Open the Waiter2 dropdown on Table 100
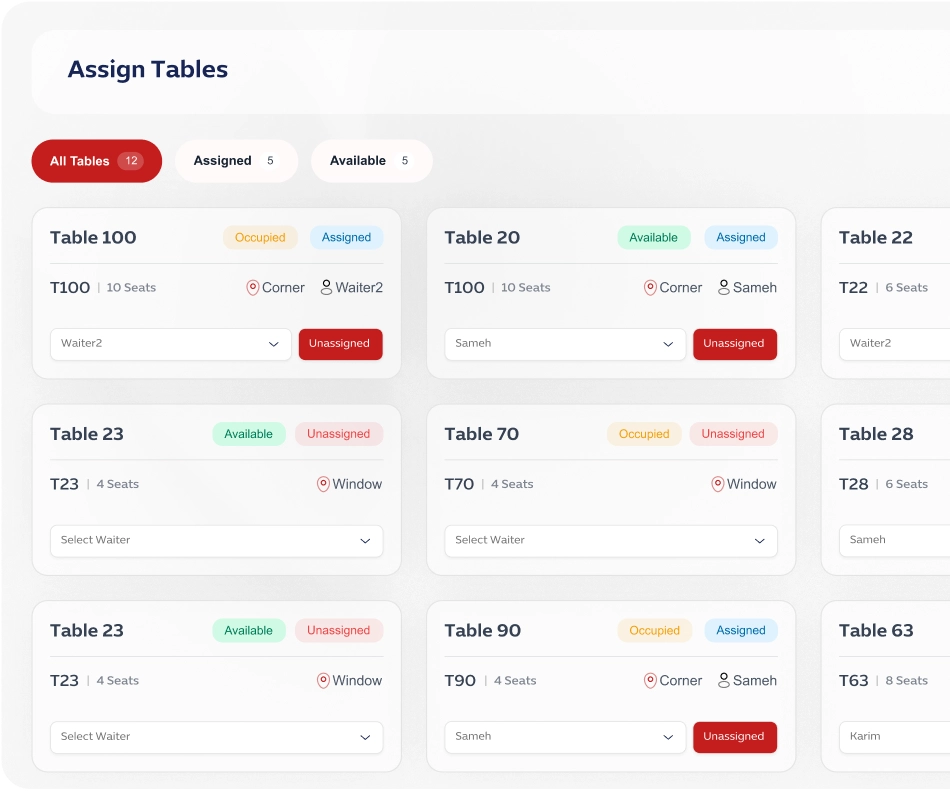The height and width of the screenshot is (791, 950). (x=170, y=344)
